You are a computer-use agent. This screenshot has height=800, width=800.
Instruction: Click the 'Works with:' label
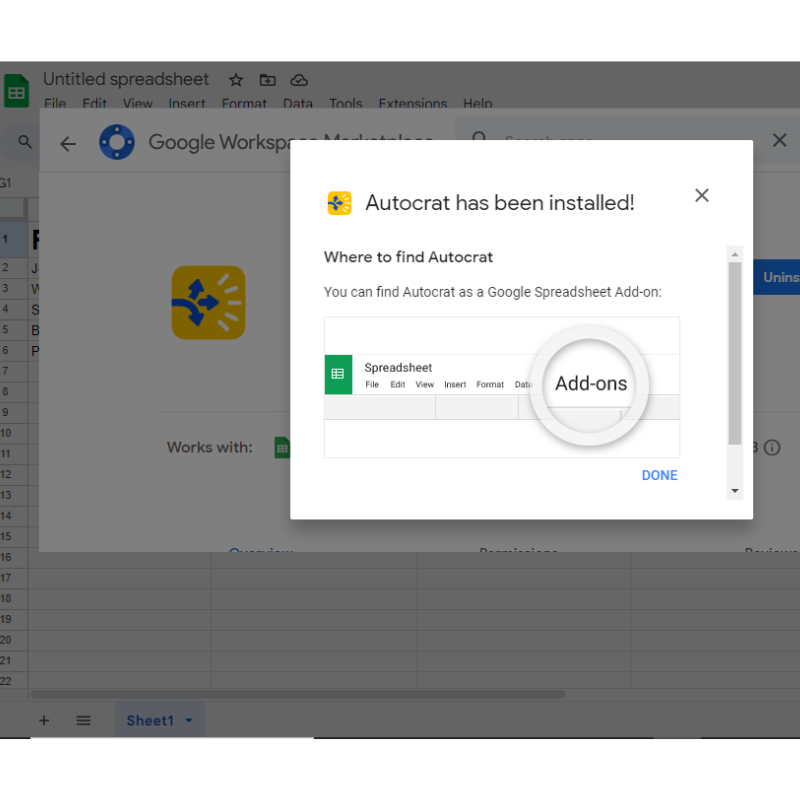click(210, 447)
